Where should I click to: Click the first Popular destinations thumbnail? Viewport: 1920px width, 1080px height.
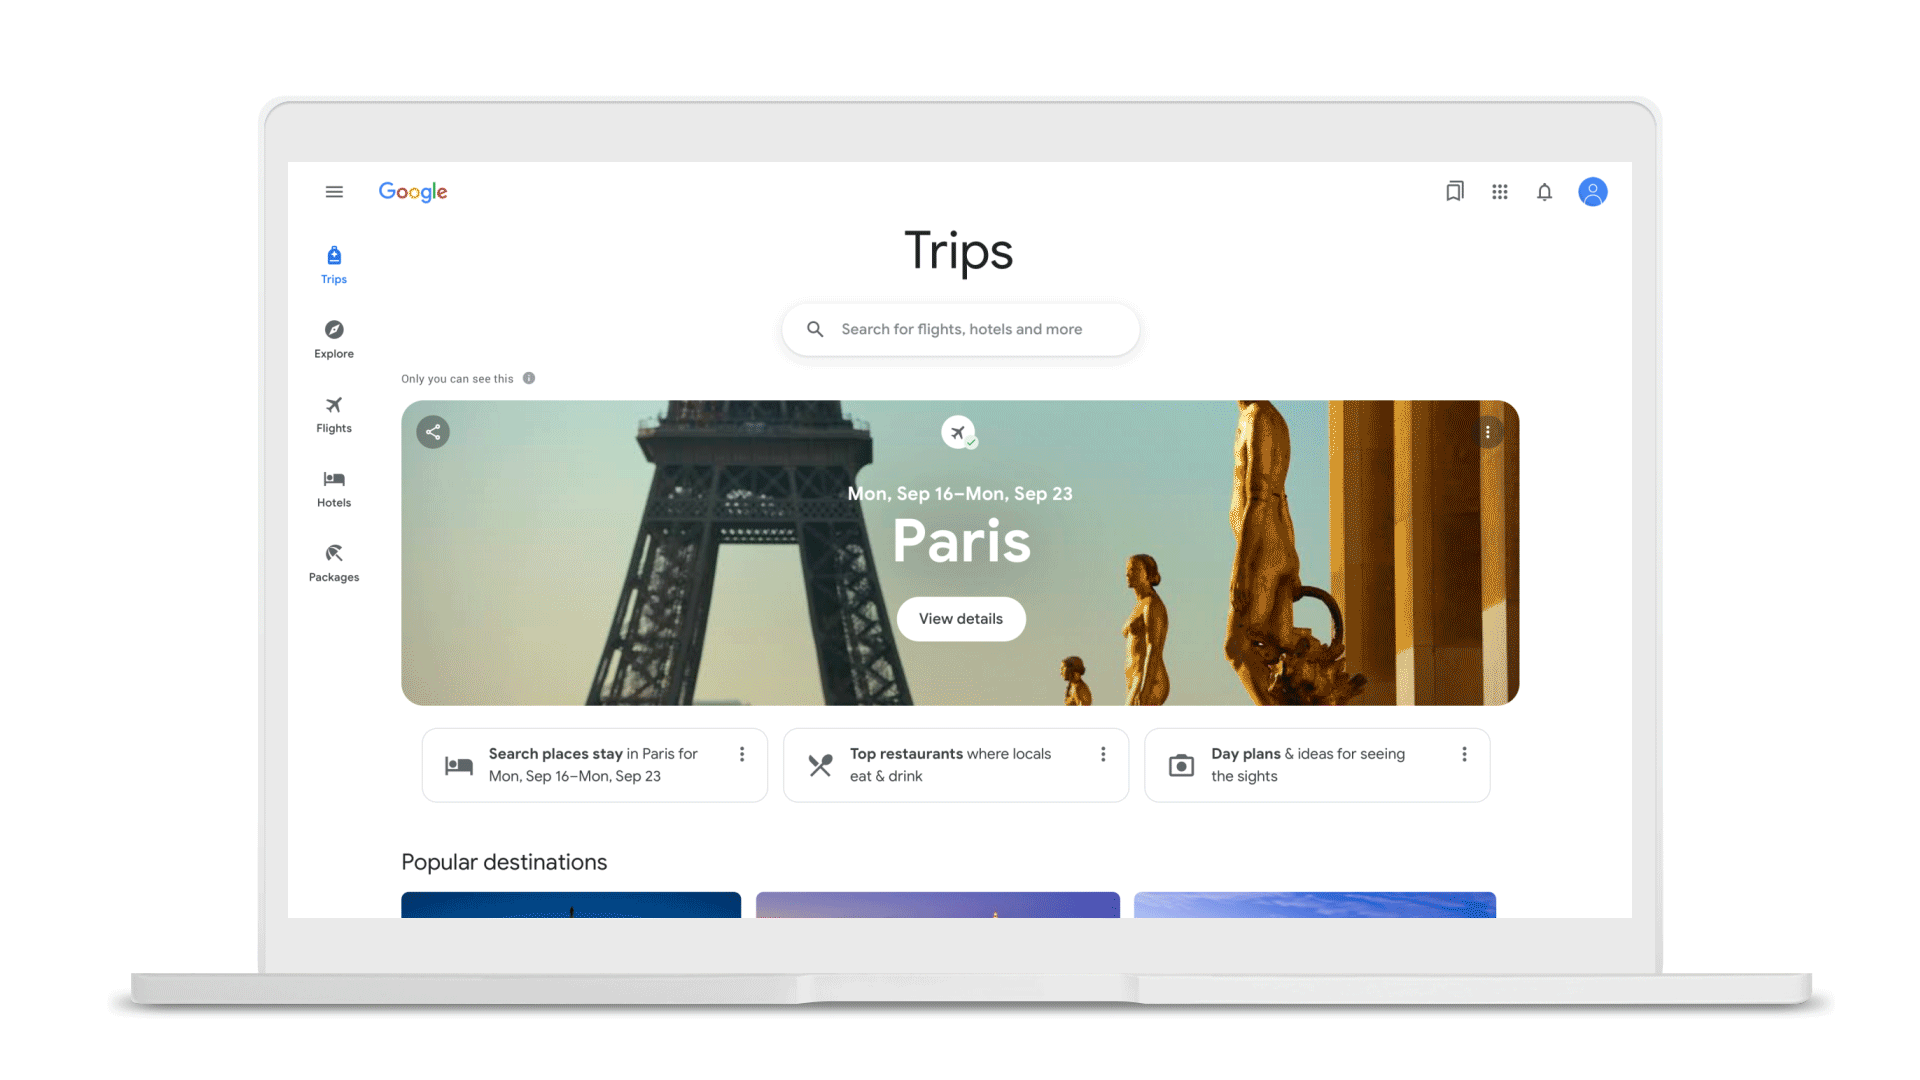[571, 905]
